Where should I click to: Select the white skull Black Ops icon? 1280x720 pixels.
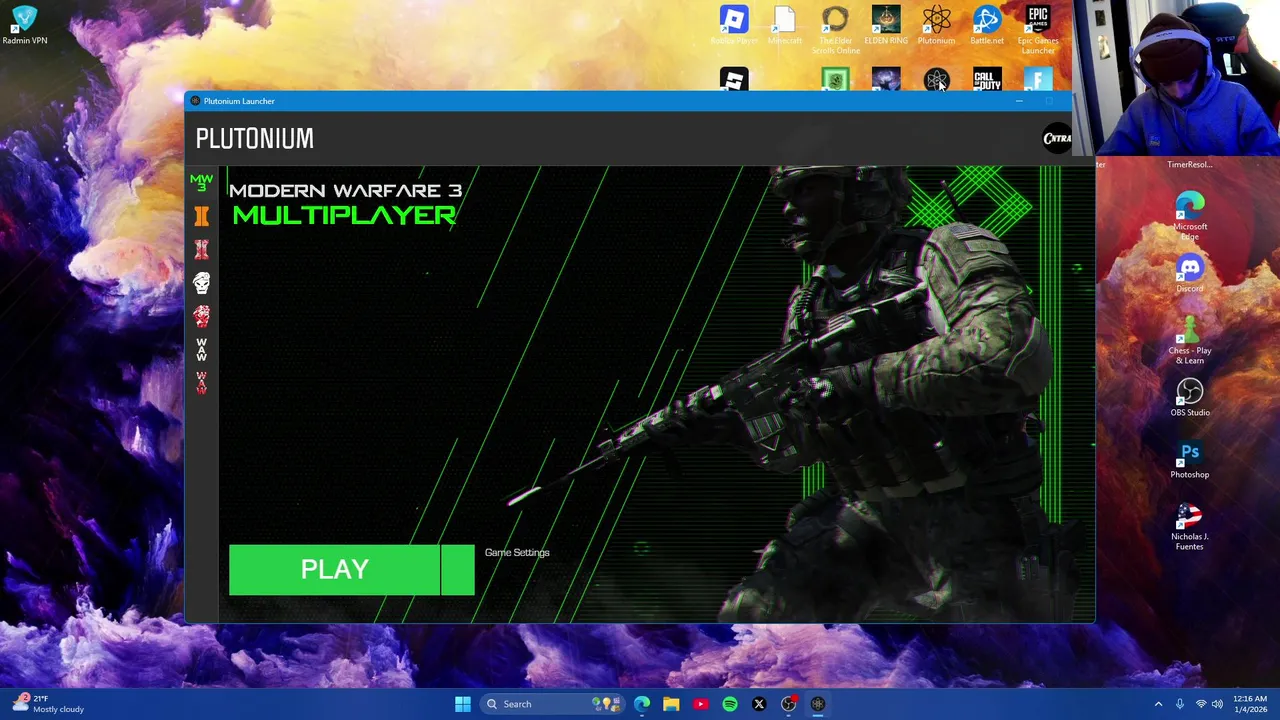click(x=201, y=283)
